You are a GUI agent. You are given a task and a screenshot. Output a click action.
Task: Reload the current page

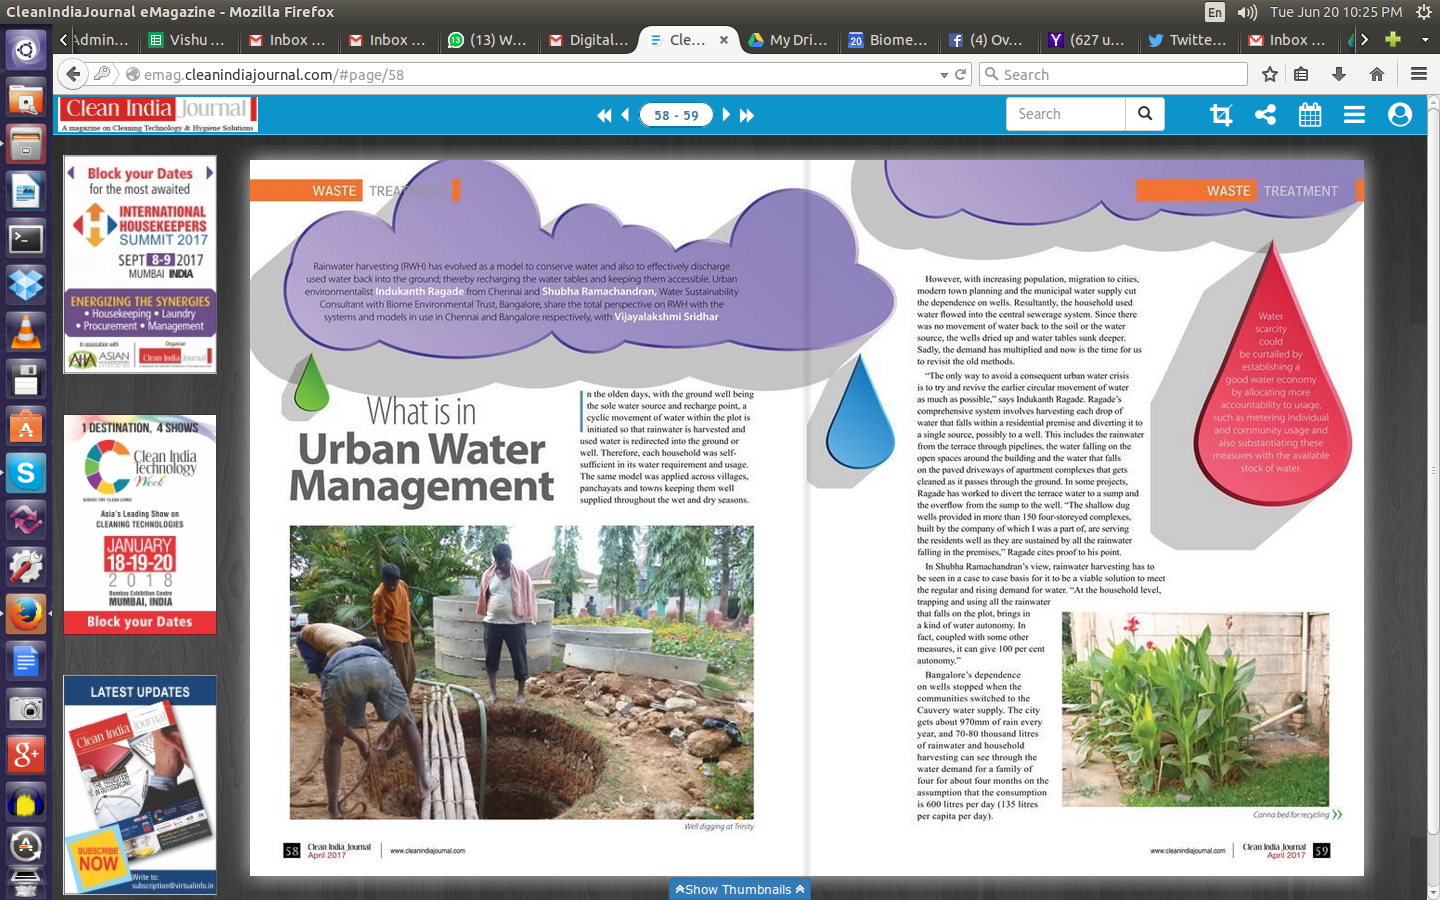click(961, 75)
